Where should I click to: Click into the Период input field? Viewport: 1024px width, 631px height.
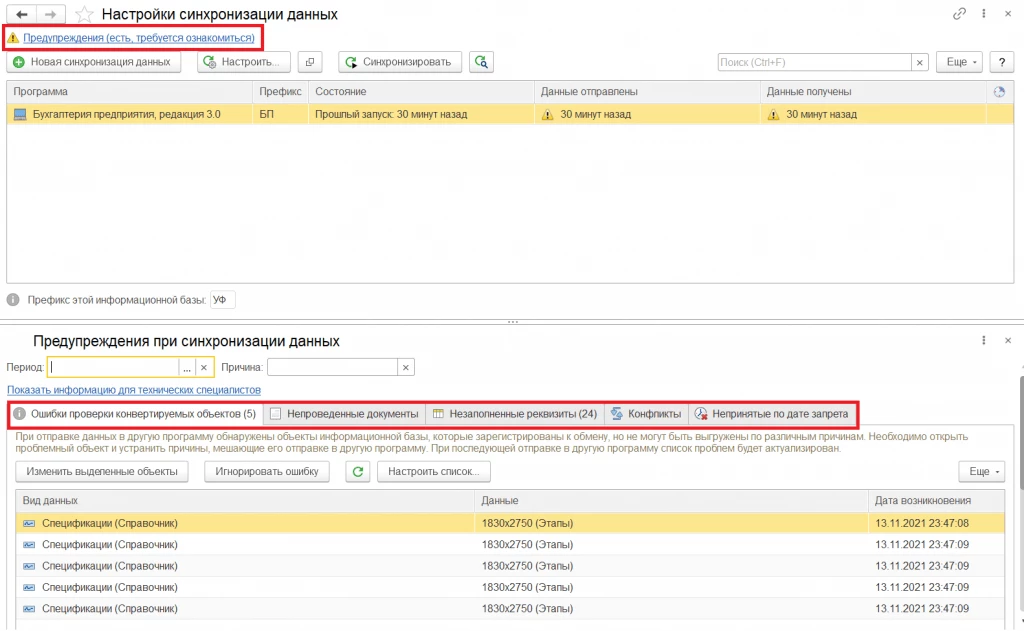(x=114, y=368)
